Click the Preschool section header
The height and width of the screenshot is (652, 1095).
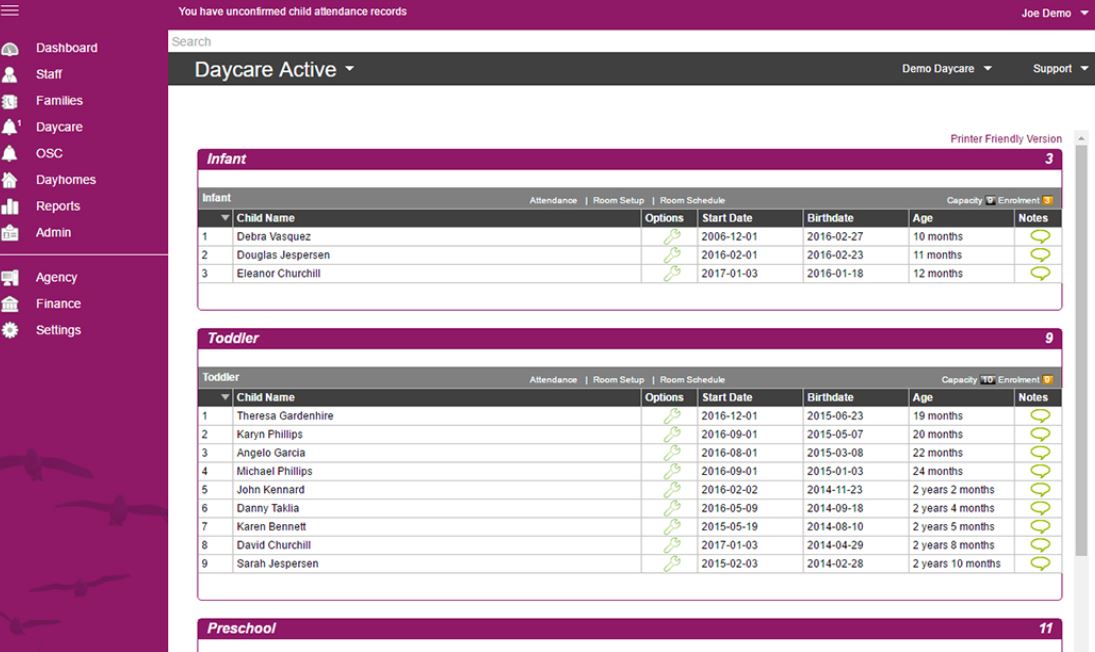tap(629, 628)
